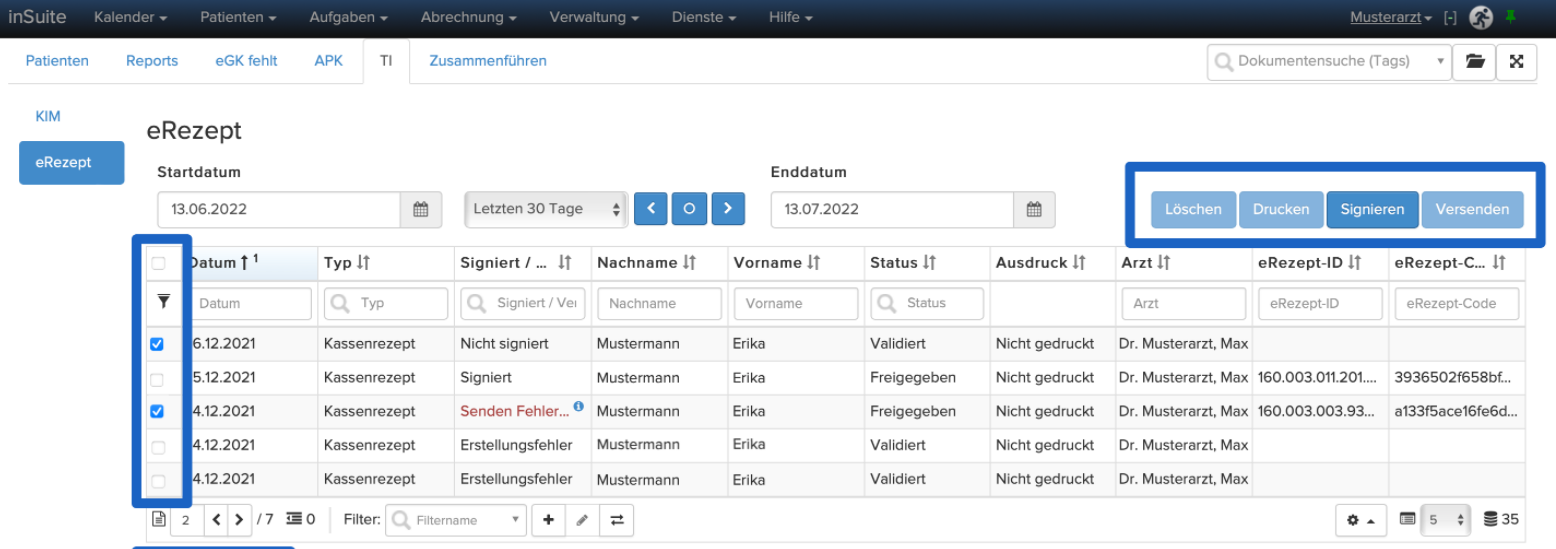
Task: Click the Status column filter field
Action: pos(927,303)
